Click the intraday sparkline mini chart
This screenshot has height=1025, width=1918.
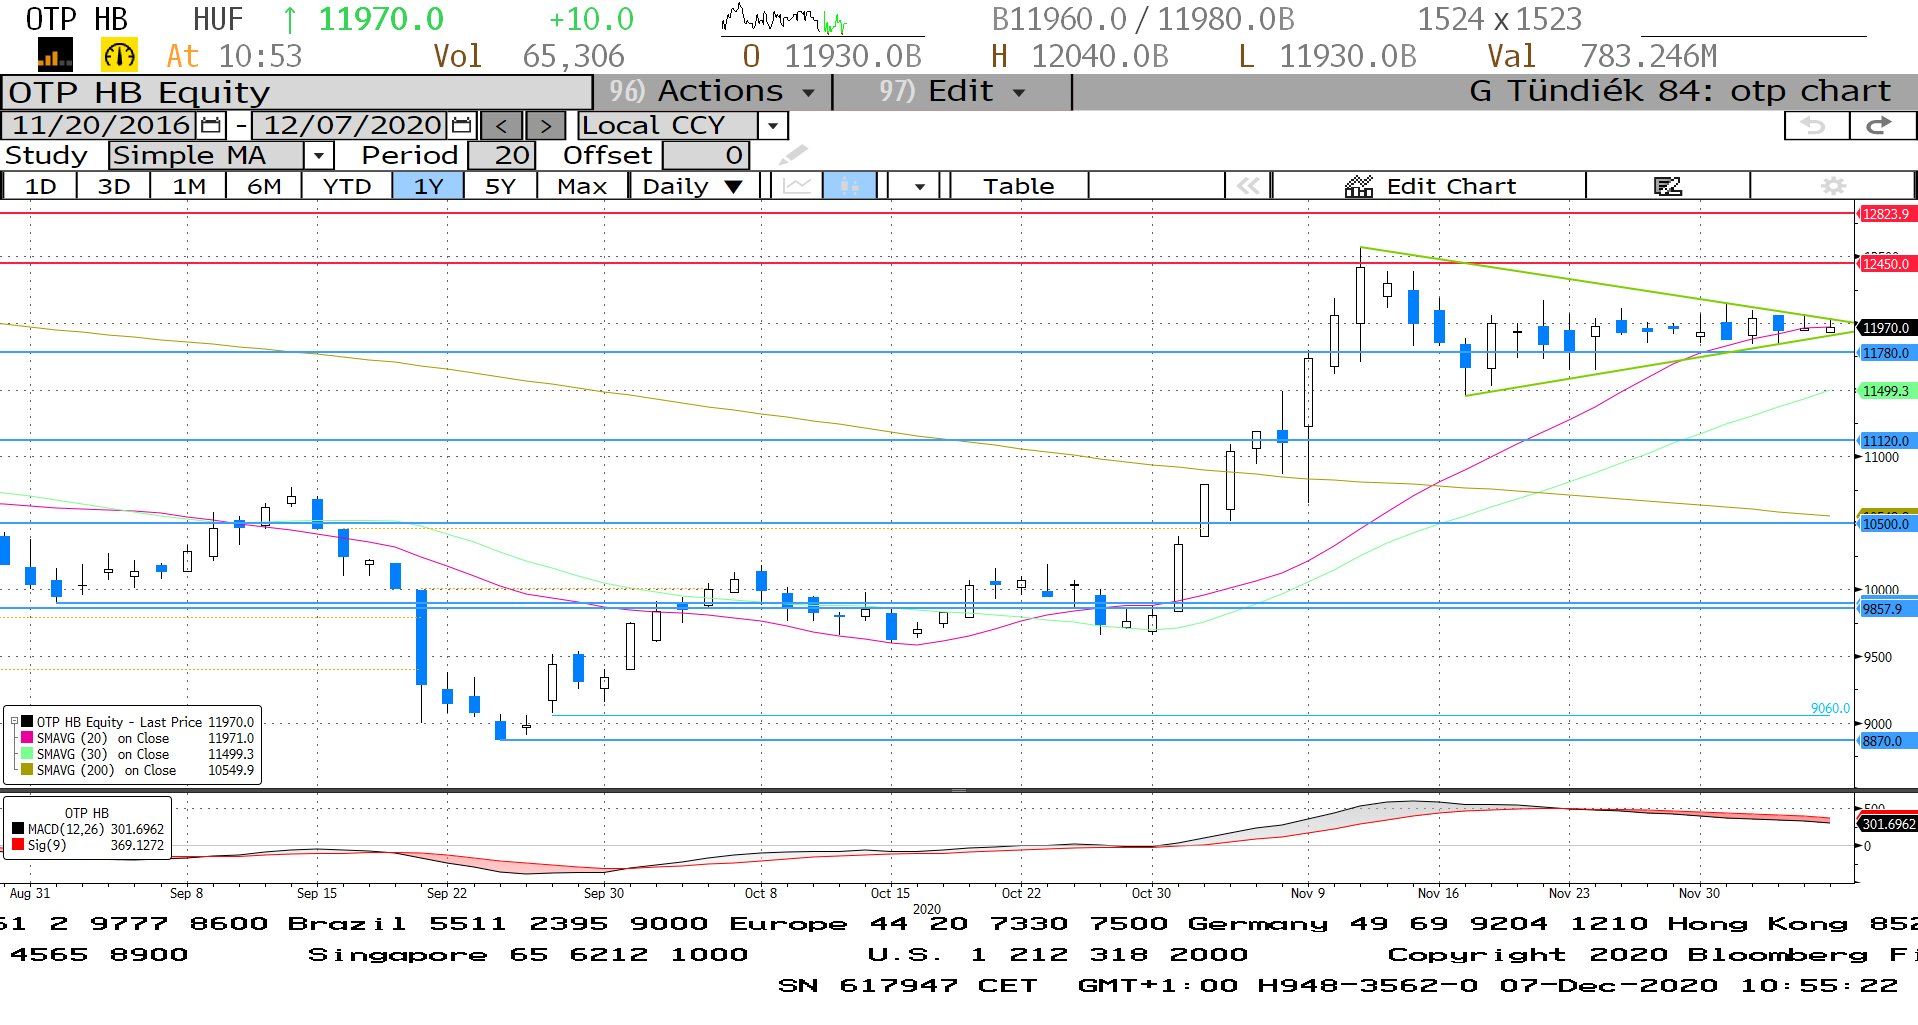[786, 19]
